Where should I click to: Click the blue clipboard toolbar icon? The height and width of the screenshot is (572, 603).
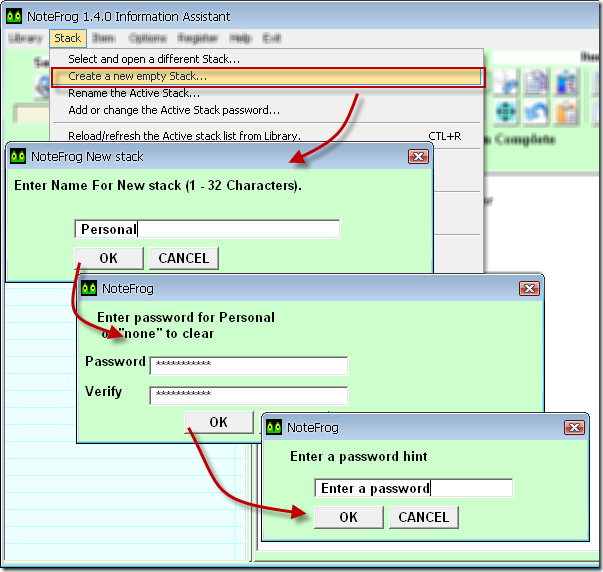(x=566, y=82)
